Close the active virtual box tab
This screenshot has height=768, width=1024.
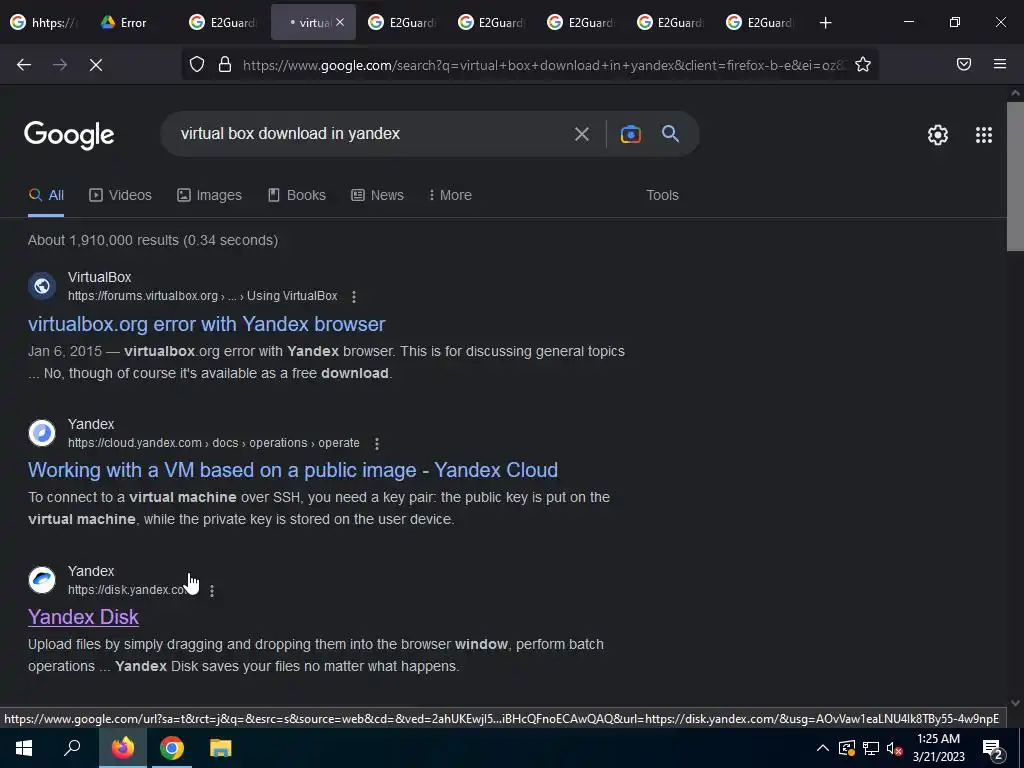click(340, 22)
